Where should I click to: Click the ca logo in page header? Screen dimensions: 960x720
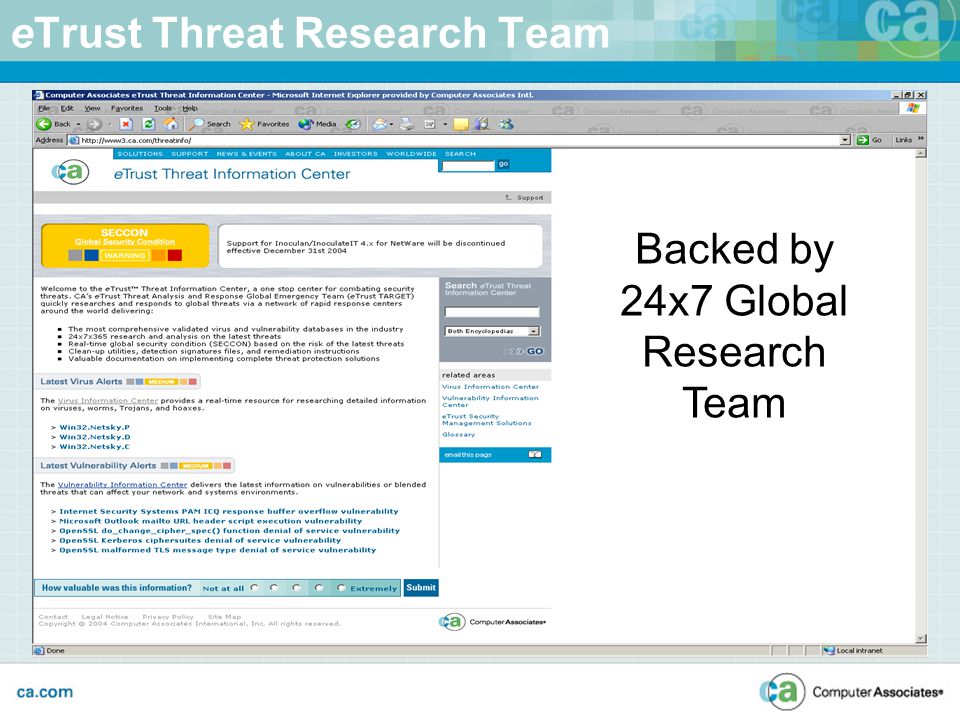[x=70, y=172]
